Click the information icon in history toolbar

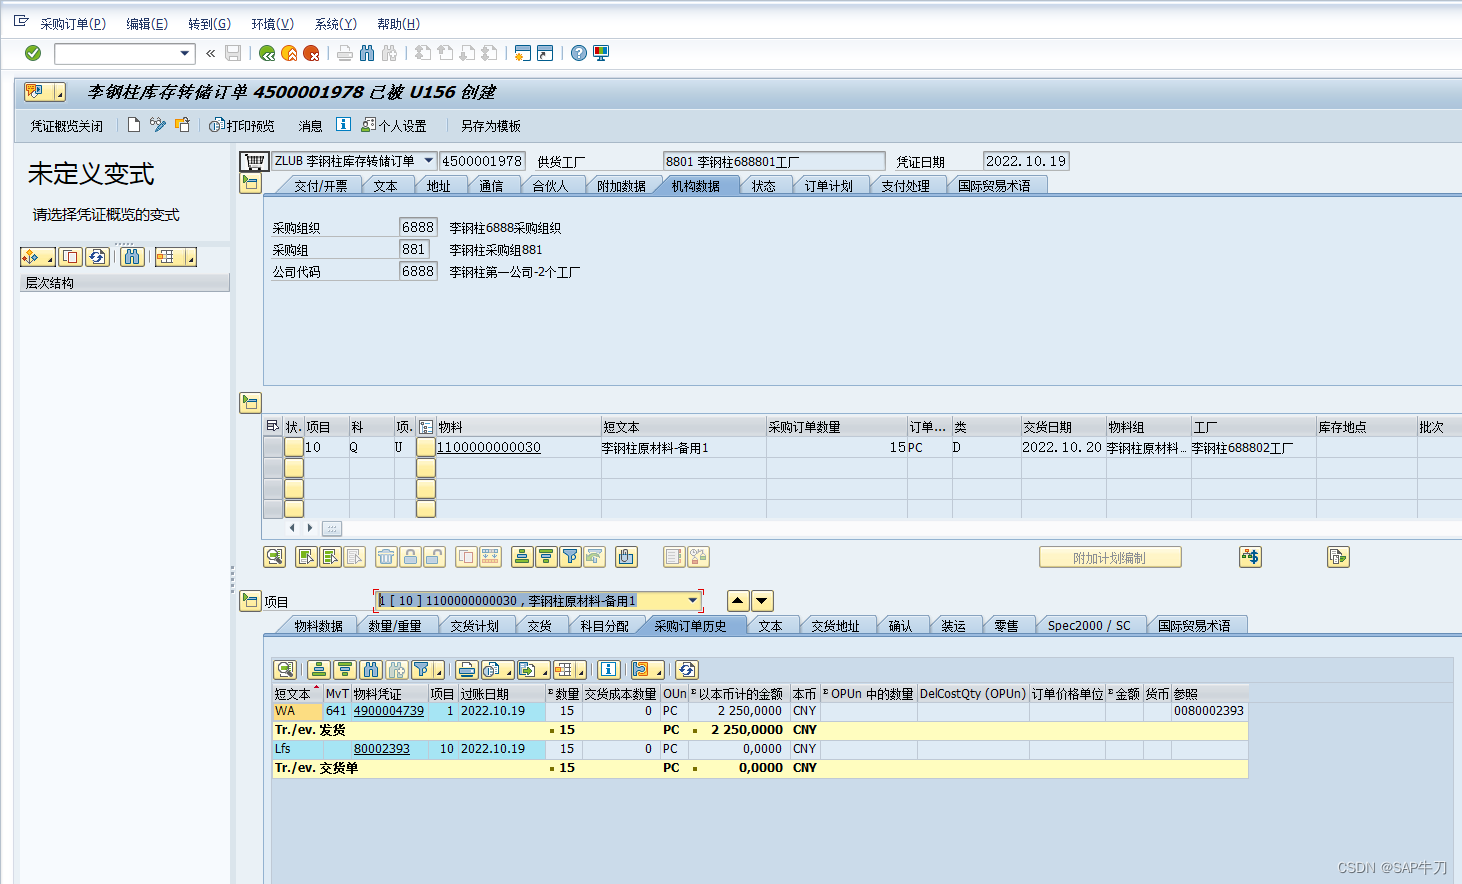click(x=609, y=670)
